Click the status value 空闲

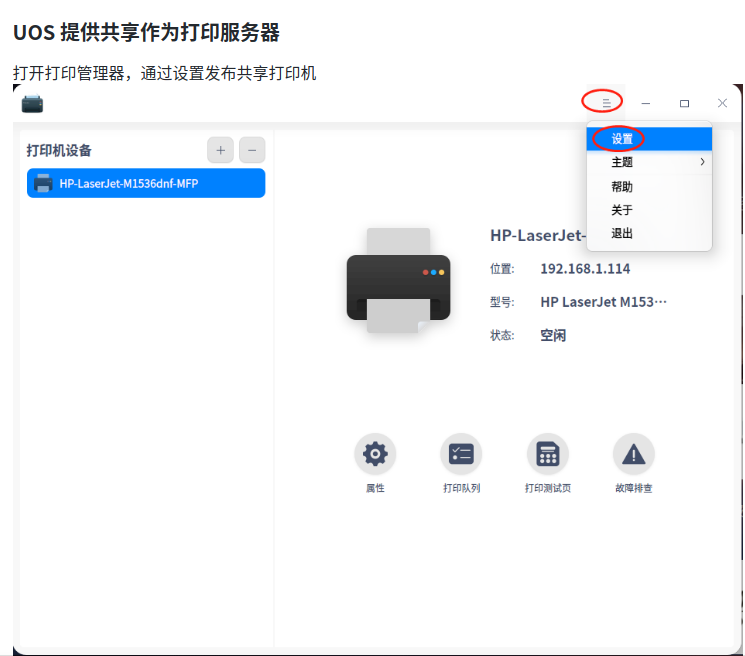pyautogui.click(x=553, y=335)
